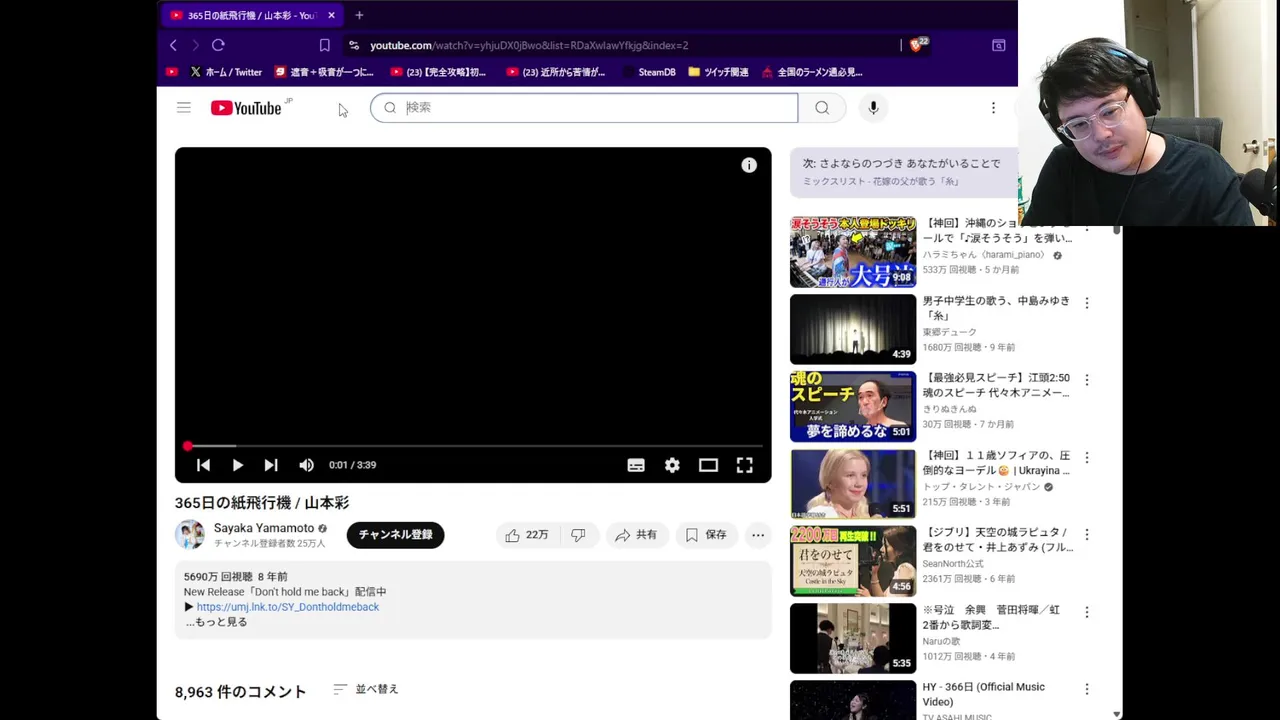Open 男子中学生の歌う 糸 video thumbnail
The width and height of the screenshot is (1280, 720).
853,330
